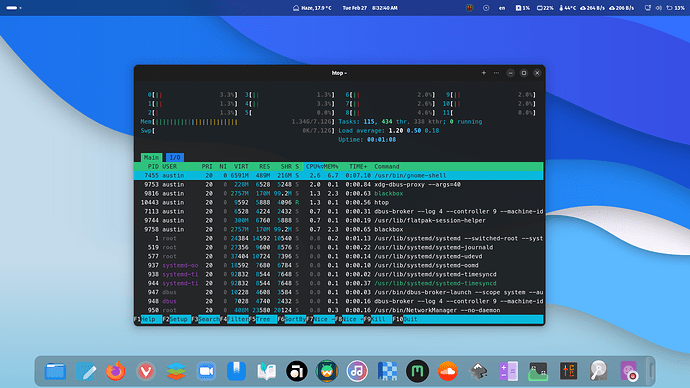Open the keyboard layout 'en' indicator

click(502, 8)
